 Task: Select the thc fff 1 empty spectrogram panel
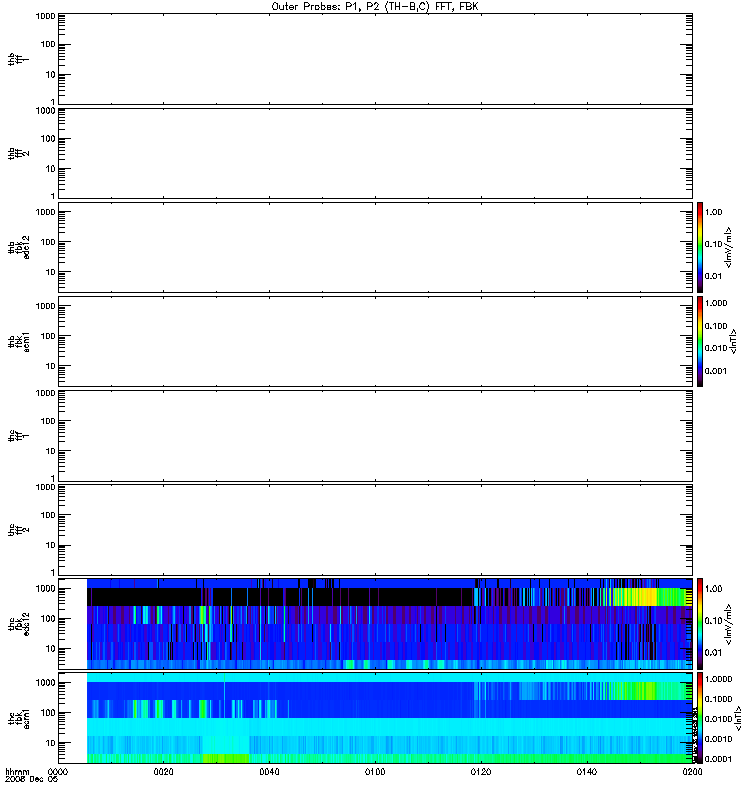[x=376, y=436]
